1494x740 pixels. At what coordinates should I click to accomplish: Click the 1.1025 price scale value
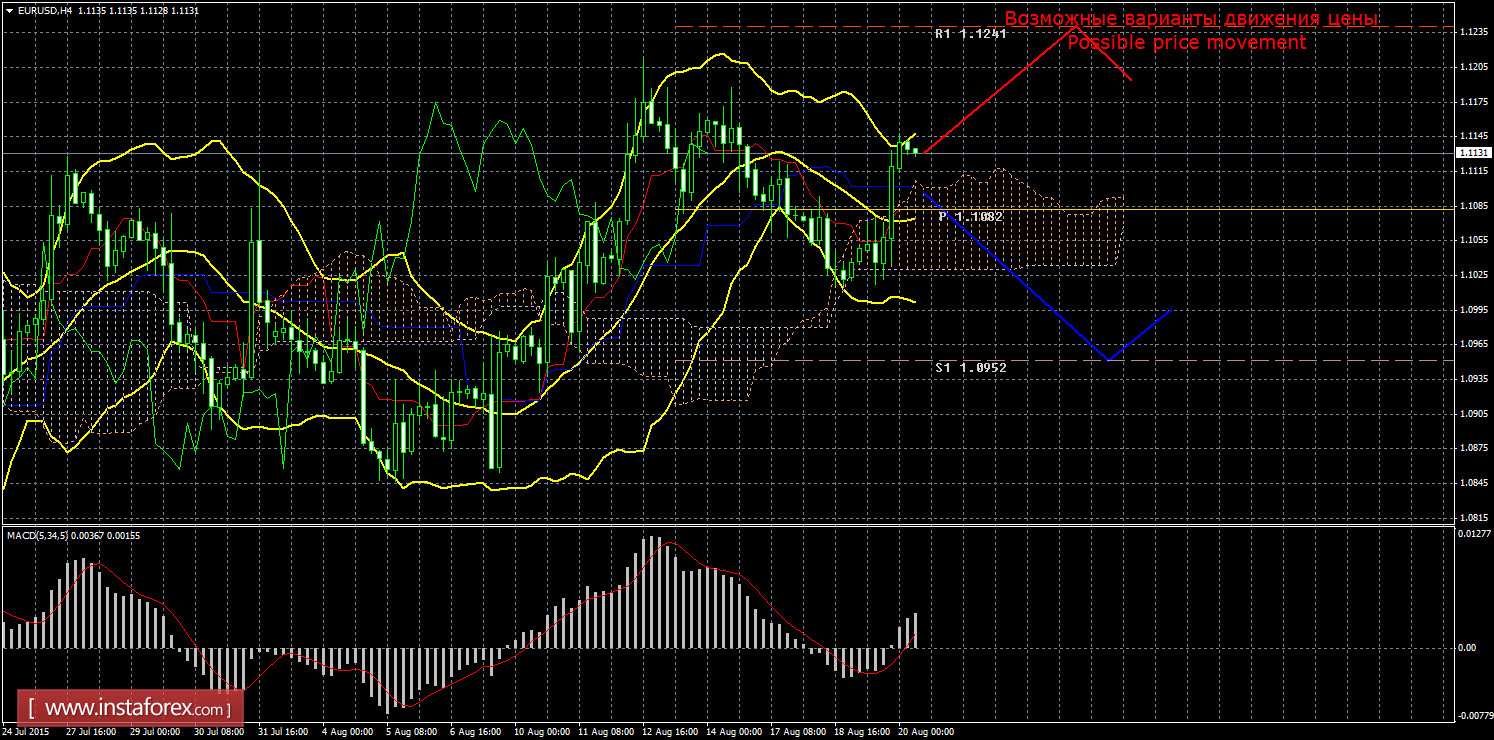[1472, 275]
